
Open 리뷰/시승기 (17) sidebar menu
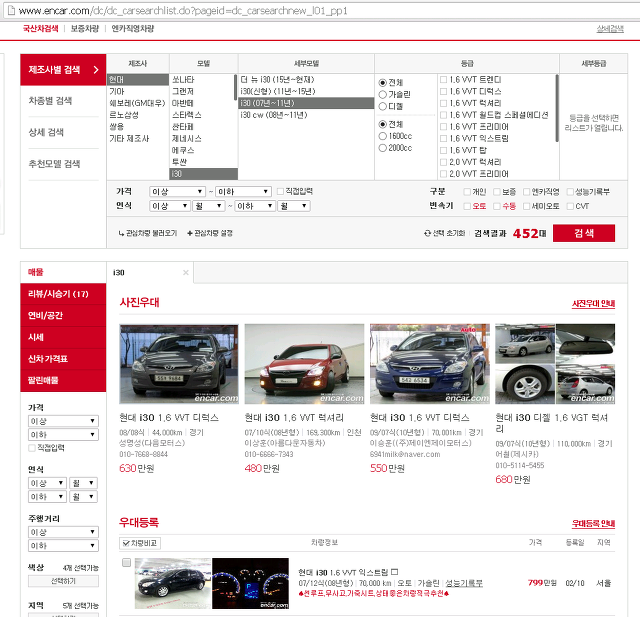point(63,294)
